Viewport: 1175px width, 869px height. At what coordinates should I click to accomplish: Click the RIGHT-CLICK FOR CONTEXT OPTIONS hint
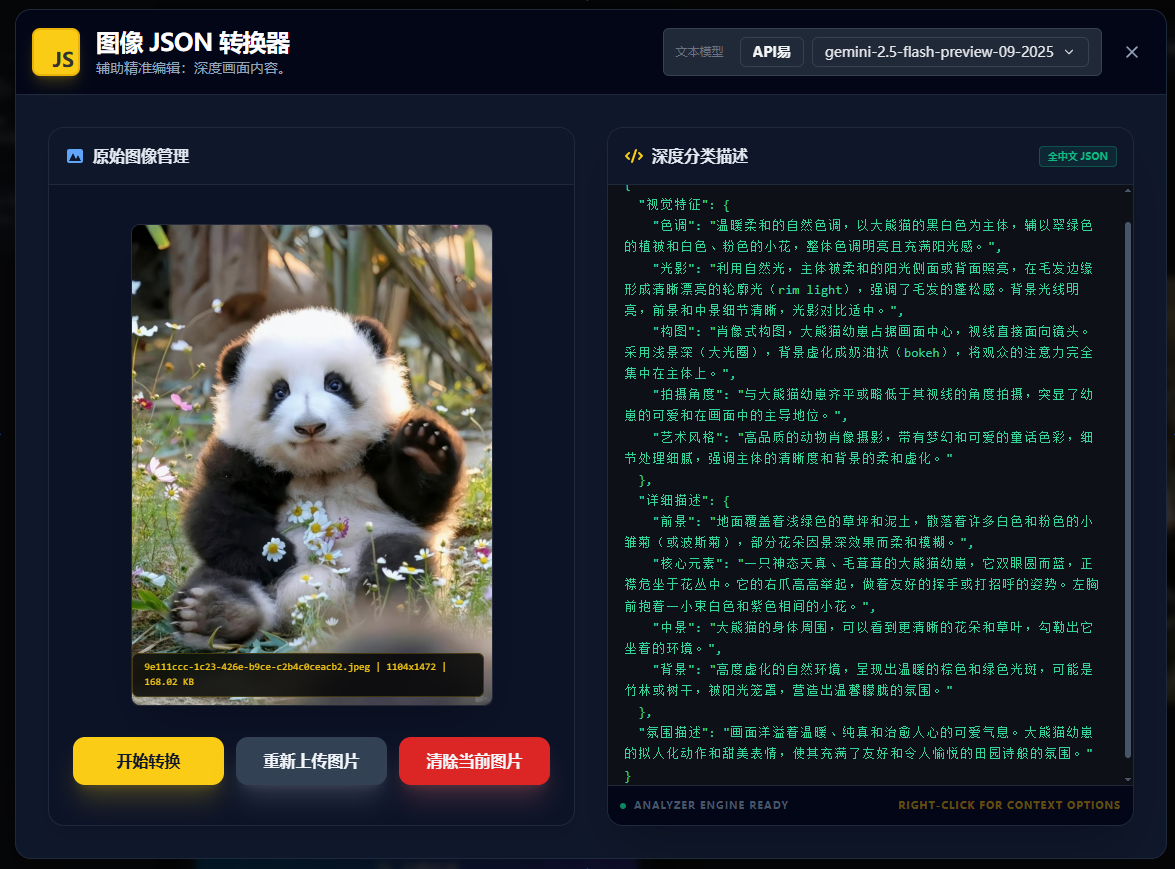pos(1008,805)
